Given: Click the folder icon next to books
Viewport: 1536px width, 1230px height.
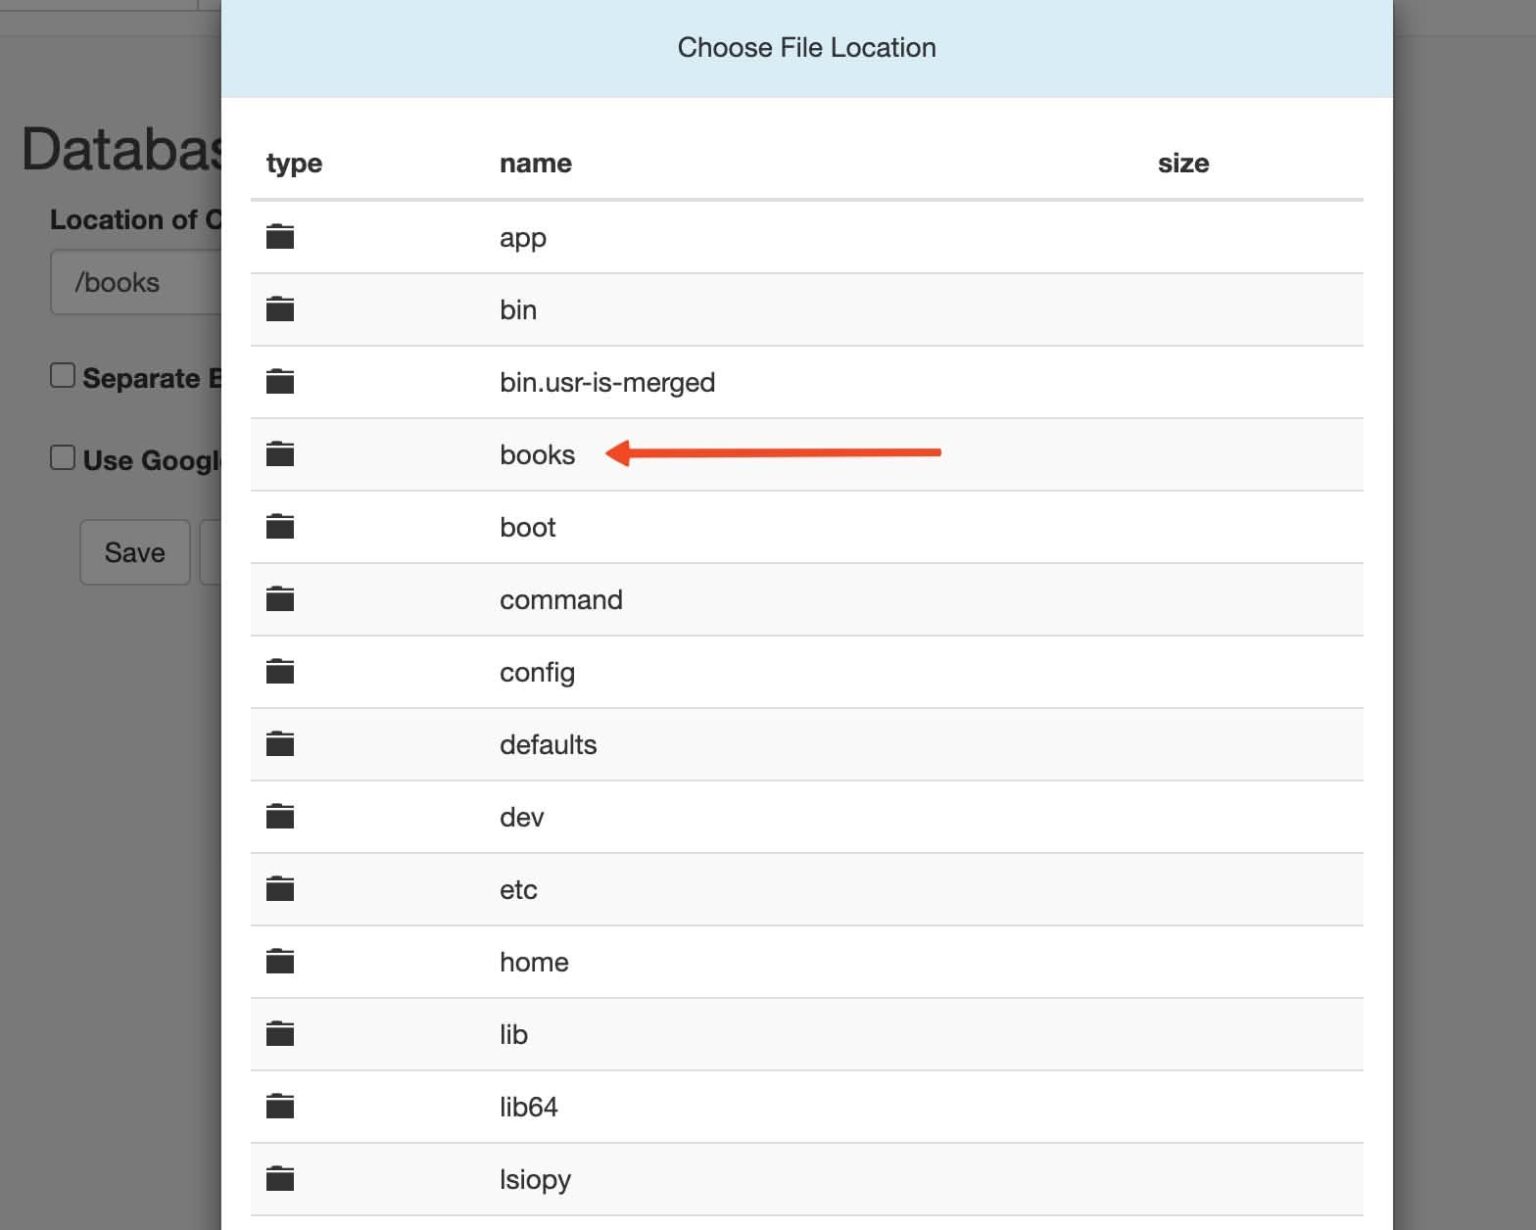Looking at the screenshot, I should [x=280, y=454].
